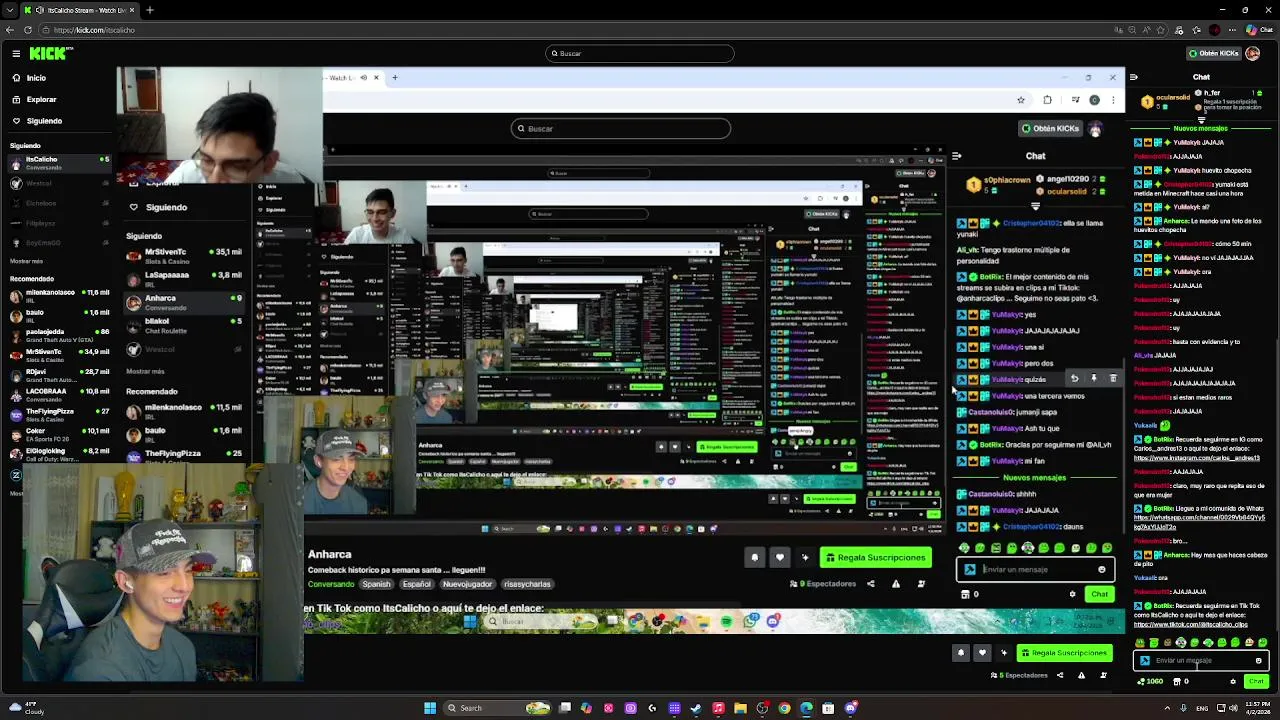Expand the leaderboard chevron in the streamed video chat
The image size is (1280, 720).
click(1035, 206)
